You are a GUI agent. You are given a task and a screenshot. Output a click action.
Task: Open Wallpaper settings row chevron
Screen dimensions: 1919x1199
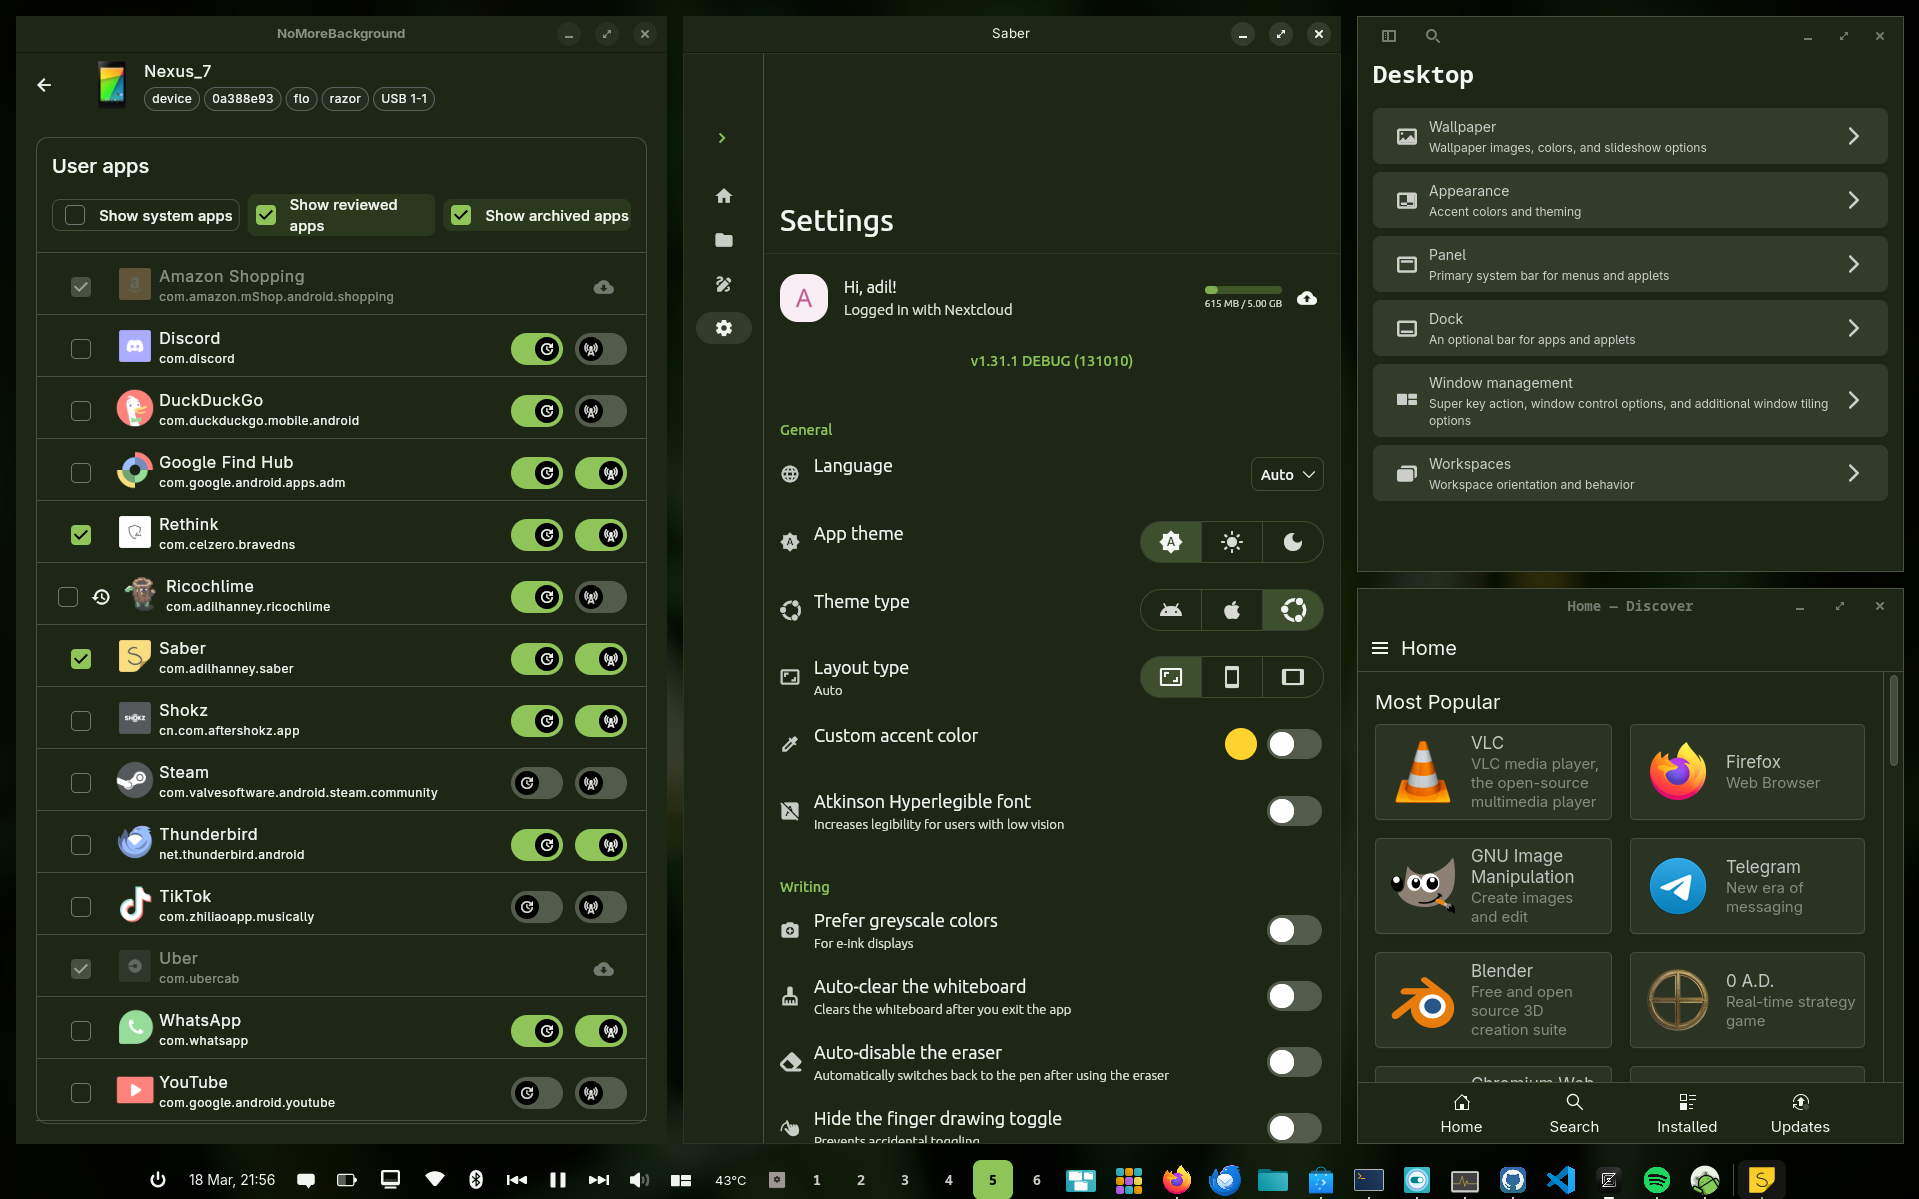click(x=1853, y=136)
